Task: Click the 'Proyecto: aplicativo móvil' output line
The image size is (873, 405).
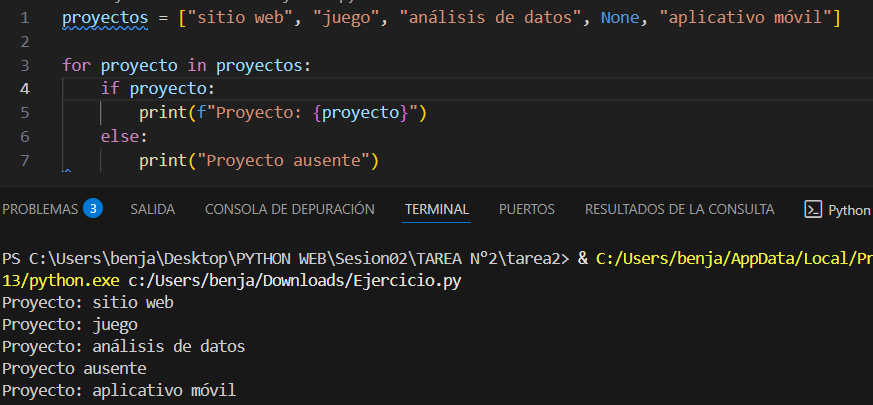Action: coord(120,390)
